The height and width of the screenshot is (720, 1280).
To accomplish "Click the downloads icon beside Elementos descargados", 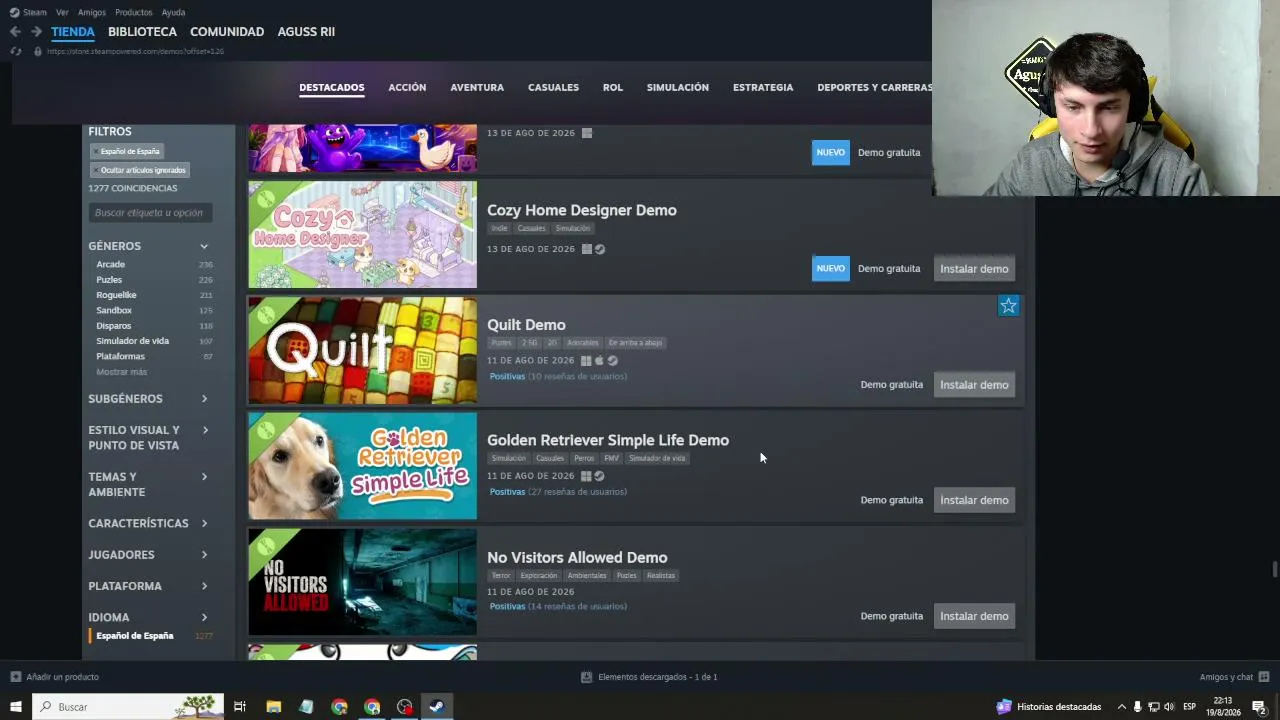I will click(587, 677).
